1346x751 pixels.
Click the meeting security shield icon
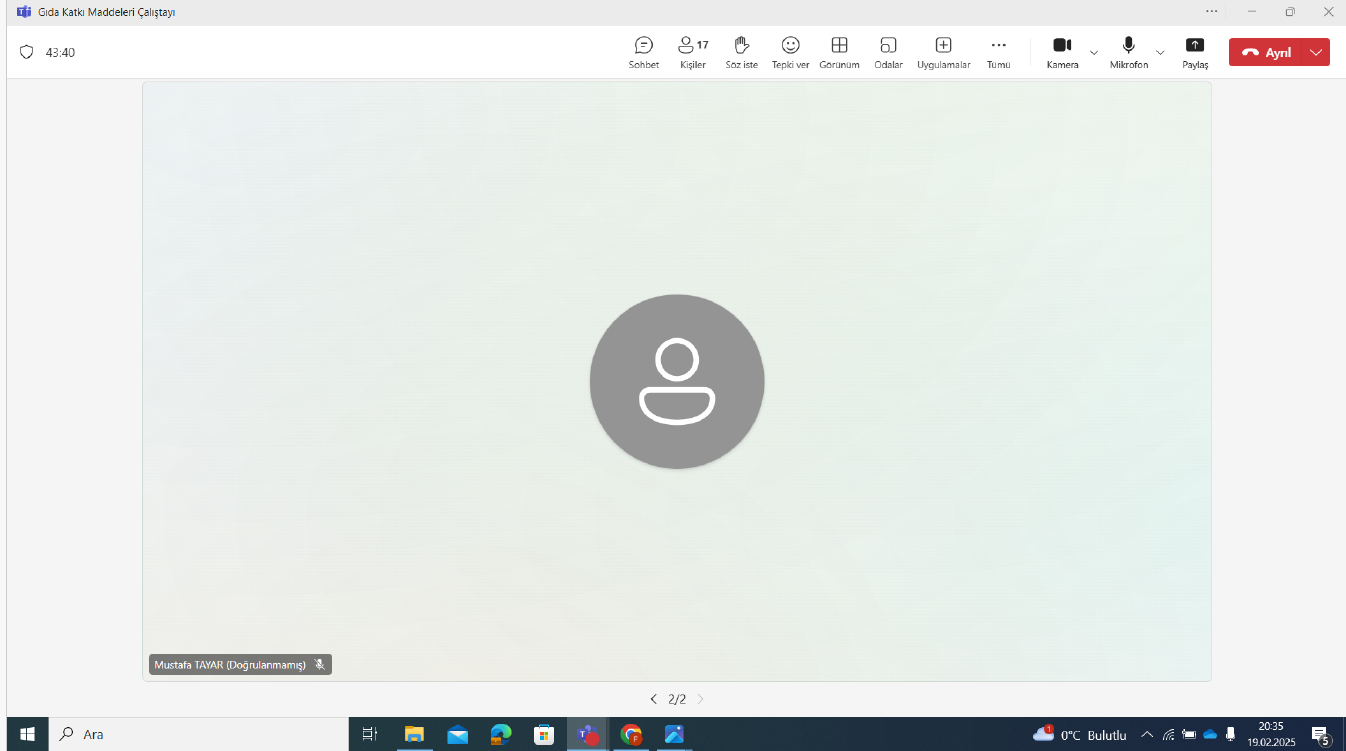pyautogui.click(x=27, y=52)
